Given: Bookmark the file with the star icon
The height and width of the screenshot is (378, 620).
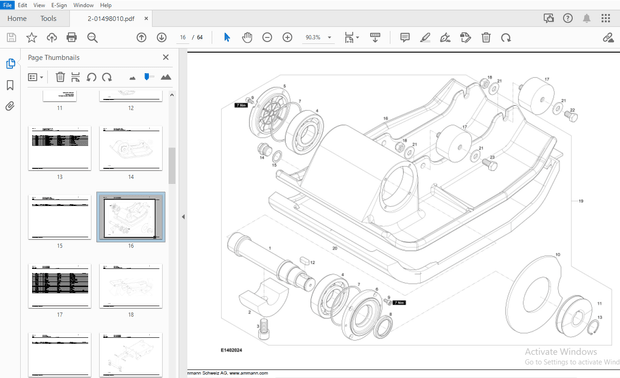Looking at the screenshot, I should [x=32, y=38].
